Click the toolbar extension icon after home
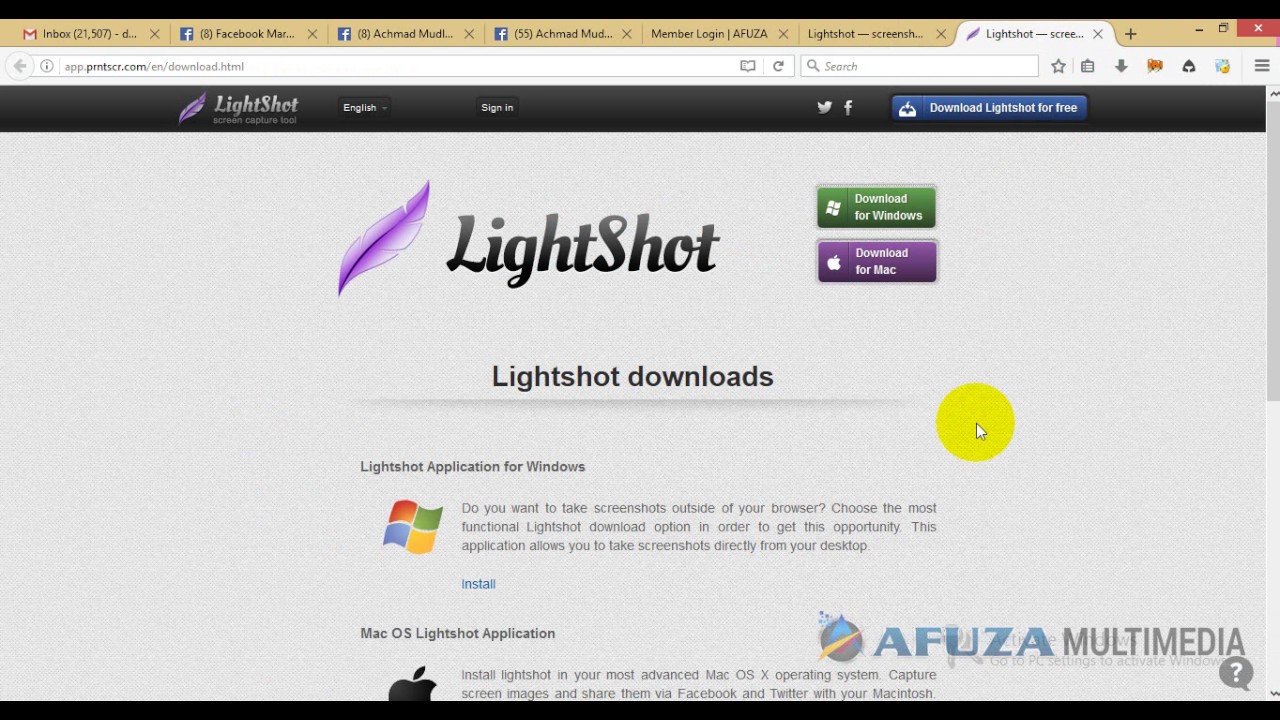Image resolution: width=1280 pixels, height=720 pixels. coord(1222,66)
